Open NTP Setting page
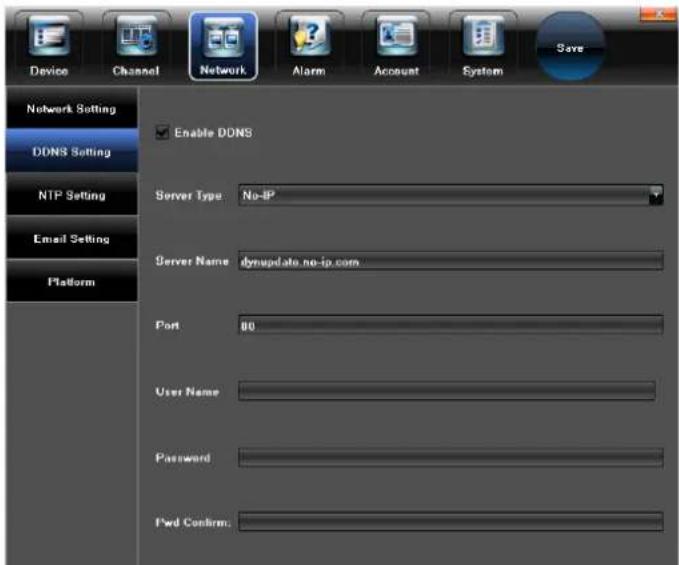The image size is (679, 565). (x=72, y=195)
